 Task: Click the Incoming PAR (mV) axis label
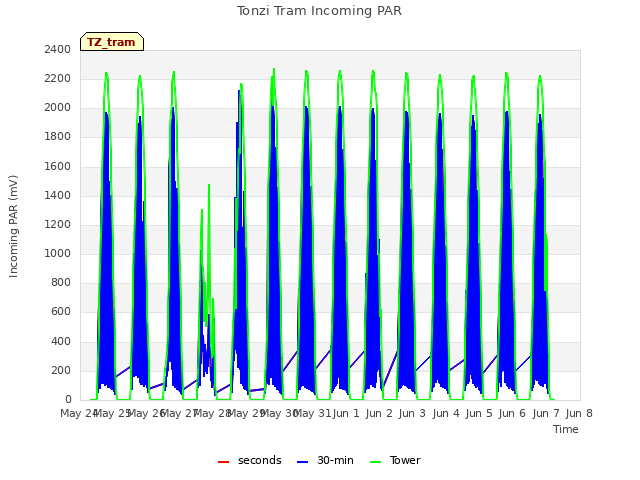click(x=13, y=227)
